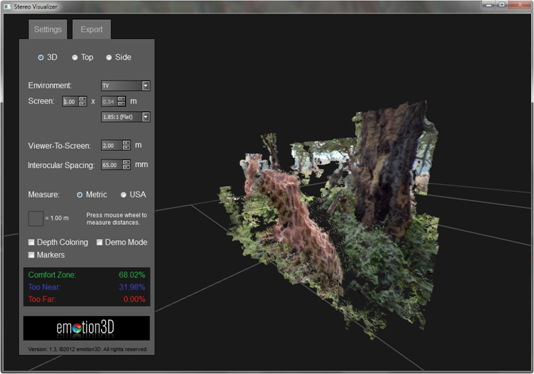Screen dimensions: 534x374
Task: Click the 1.00 m scale reference square
Action: pos(36,218)
